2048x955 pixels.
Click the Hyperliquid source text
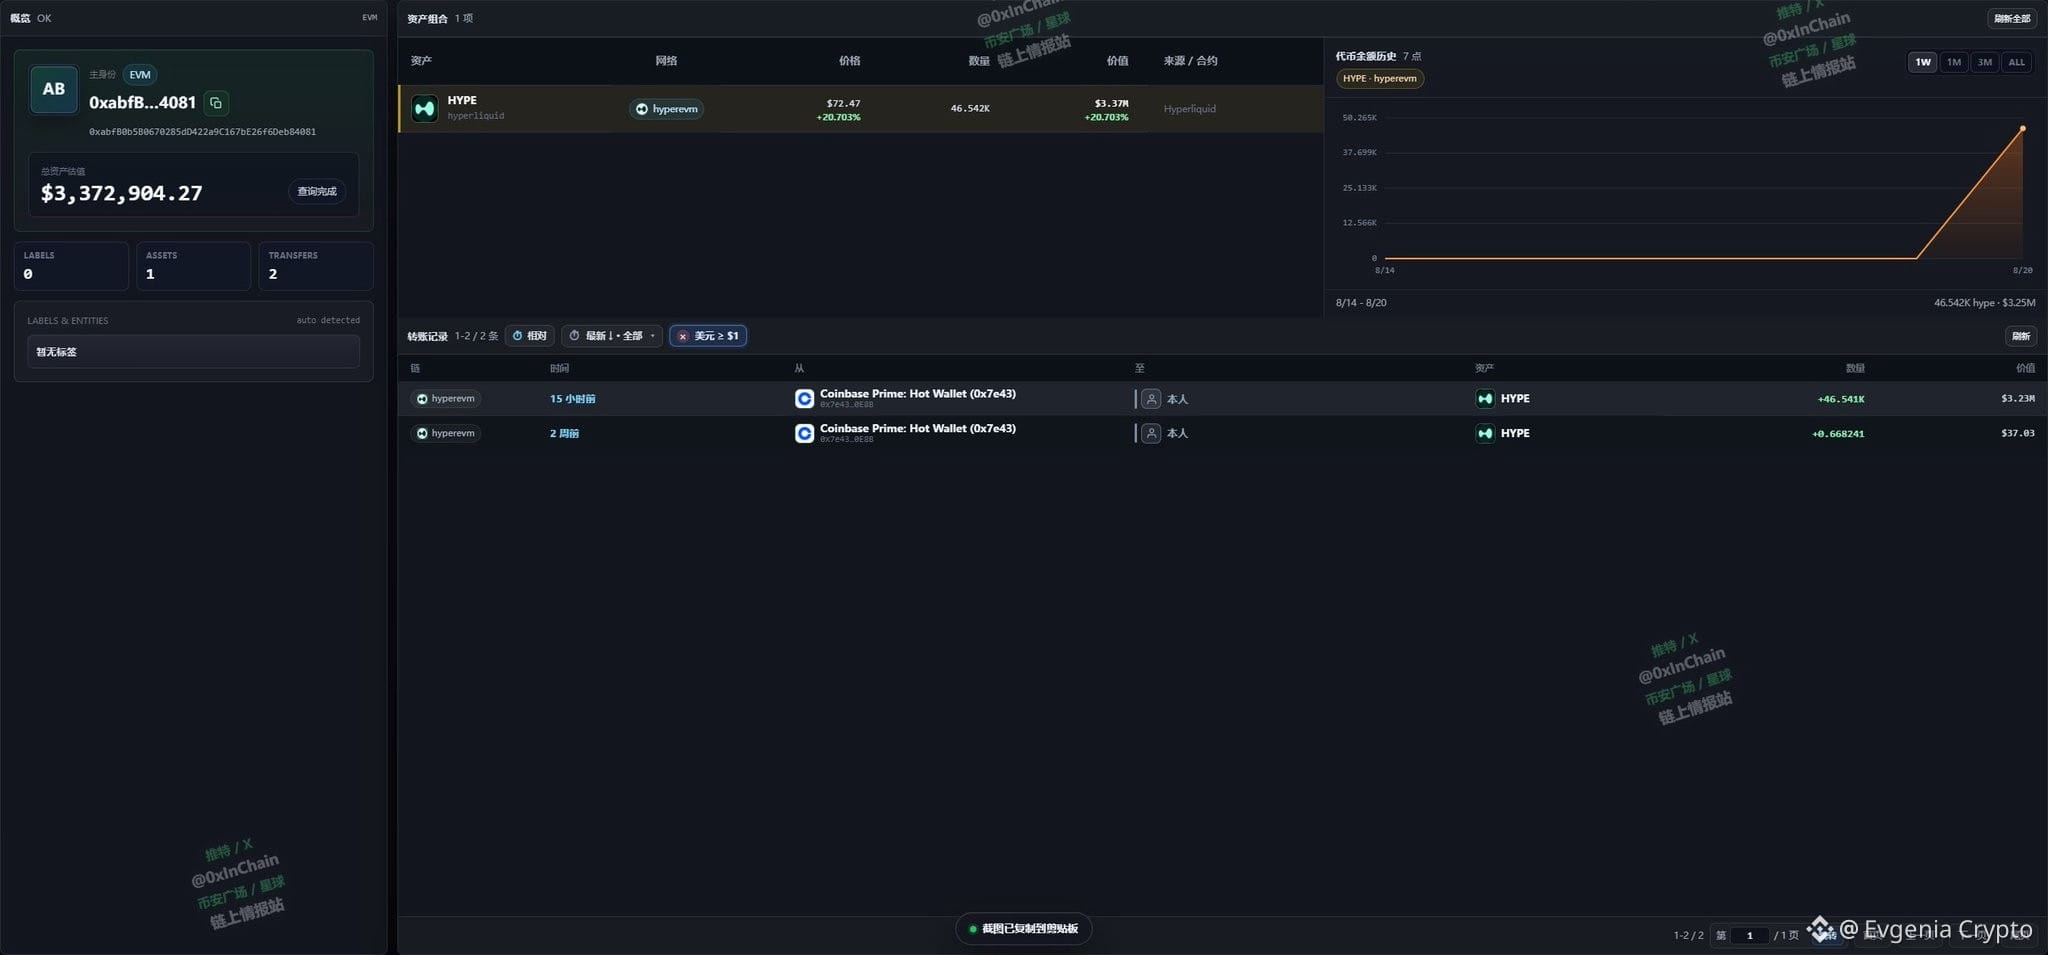click(1189, 109)
